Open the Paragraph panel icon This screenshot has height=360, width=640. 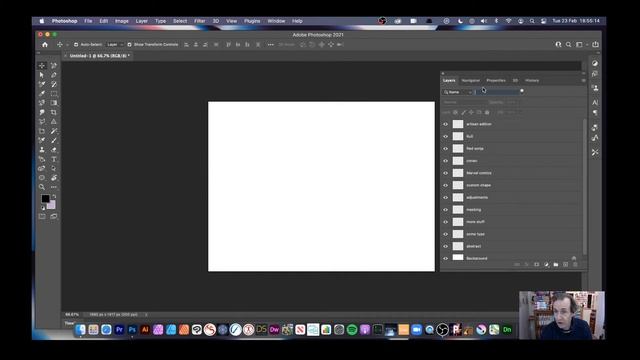595,112
